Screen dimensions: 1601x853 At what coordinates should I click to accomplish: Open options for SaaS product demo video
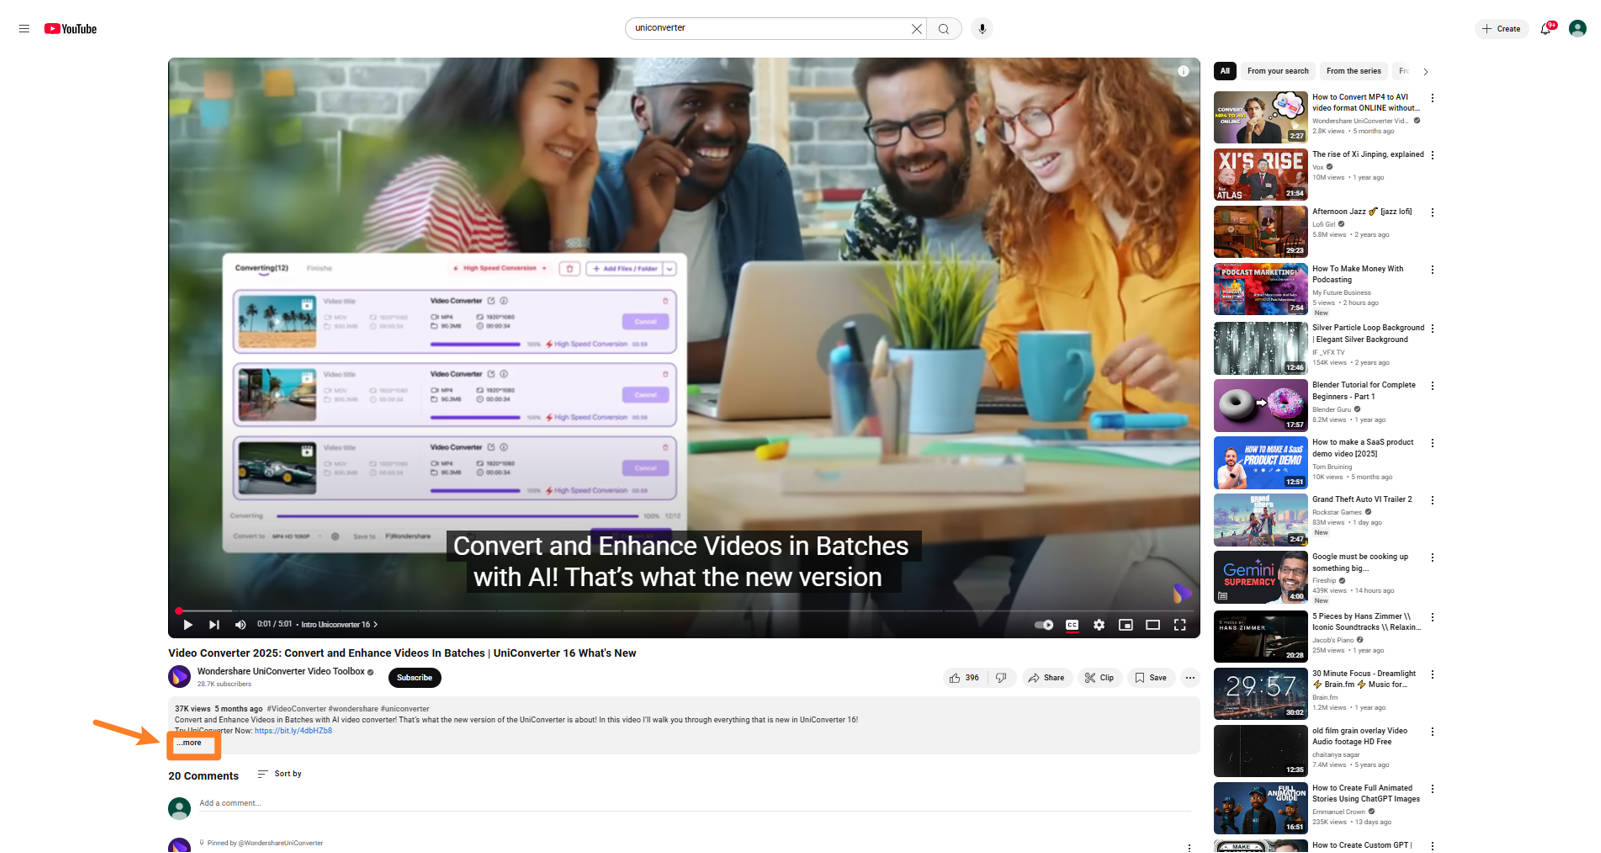tap(1432, 443)
